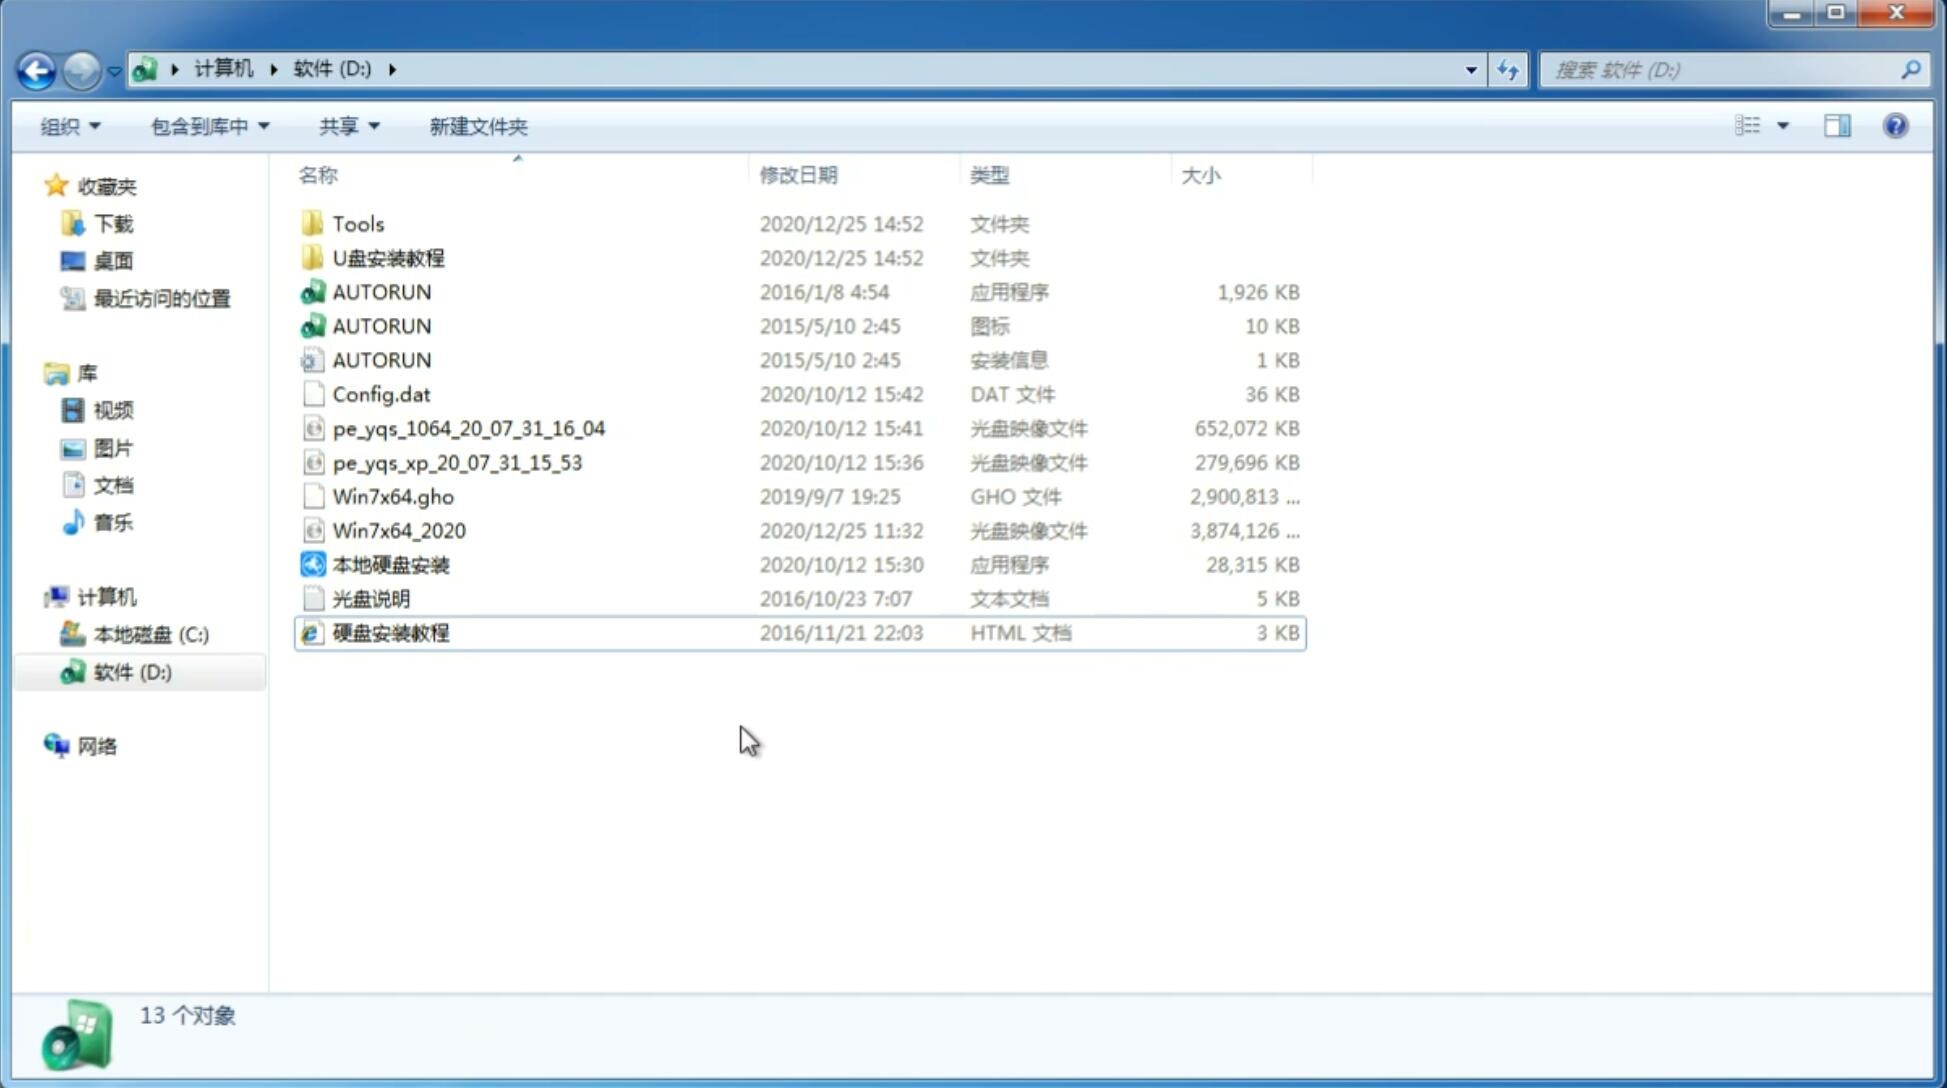Open 硬盘安装教程 HTML document
This screenshot has height=1088, width=1947.
click(x=389, y=632)
